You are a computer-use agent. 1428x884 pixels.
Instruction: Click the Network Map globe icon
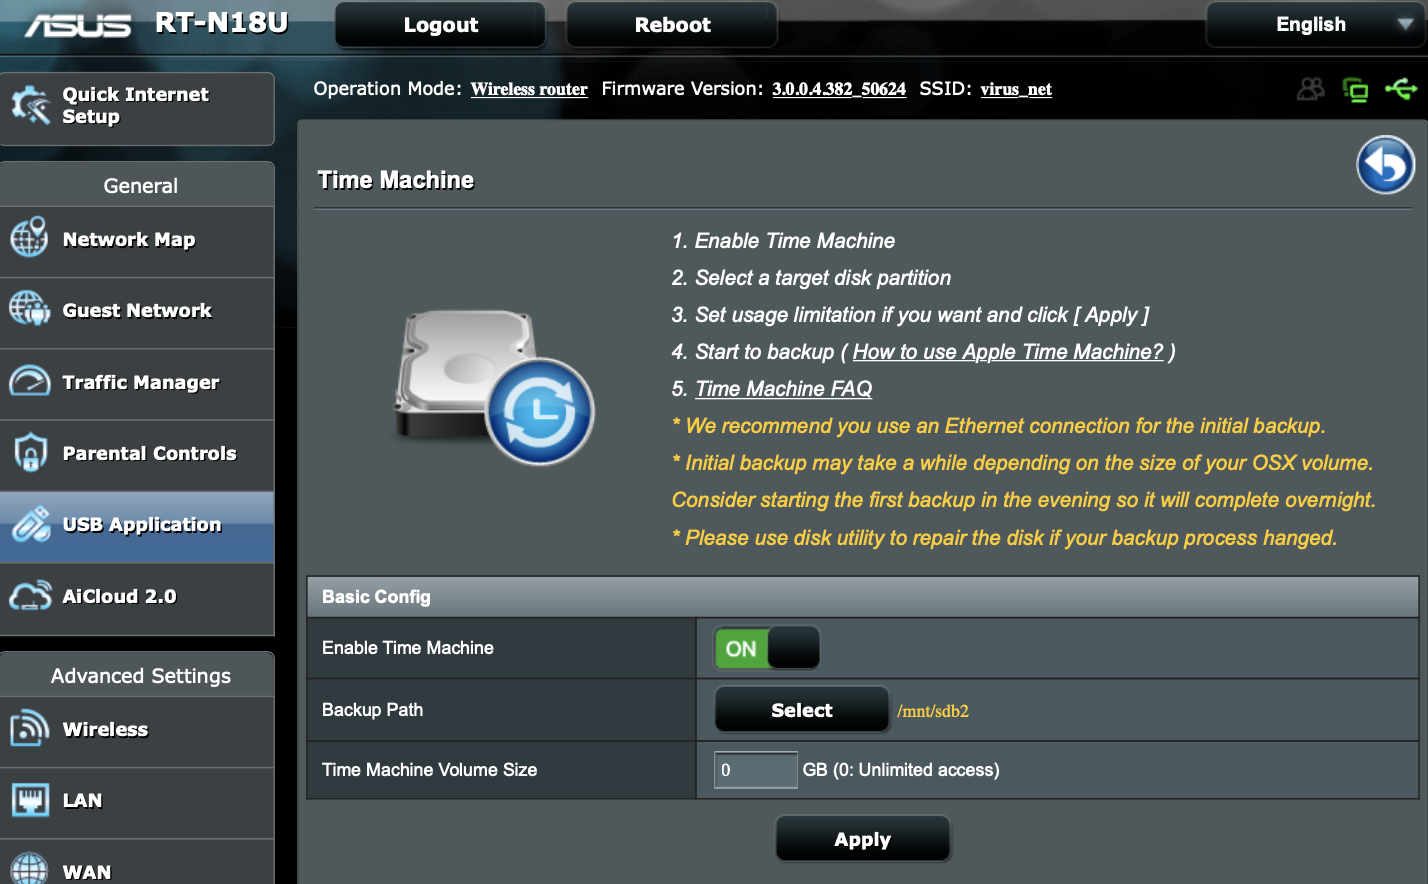pyautogui.click(x=29, y=238)
